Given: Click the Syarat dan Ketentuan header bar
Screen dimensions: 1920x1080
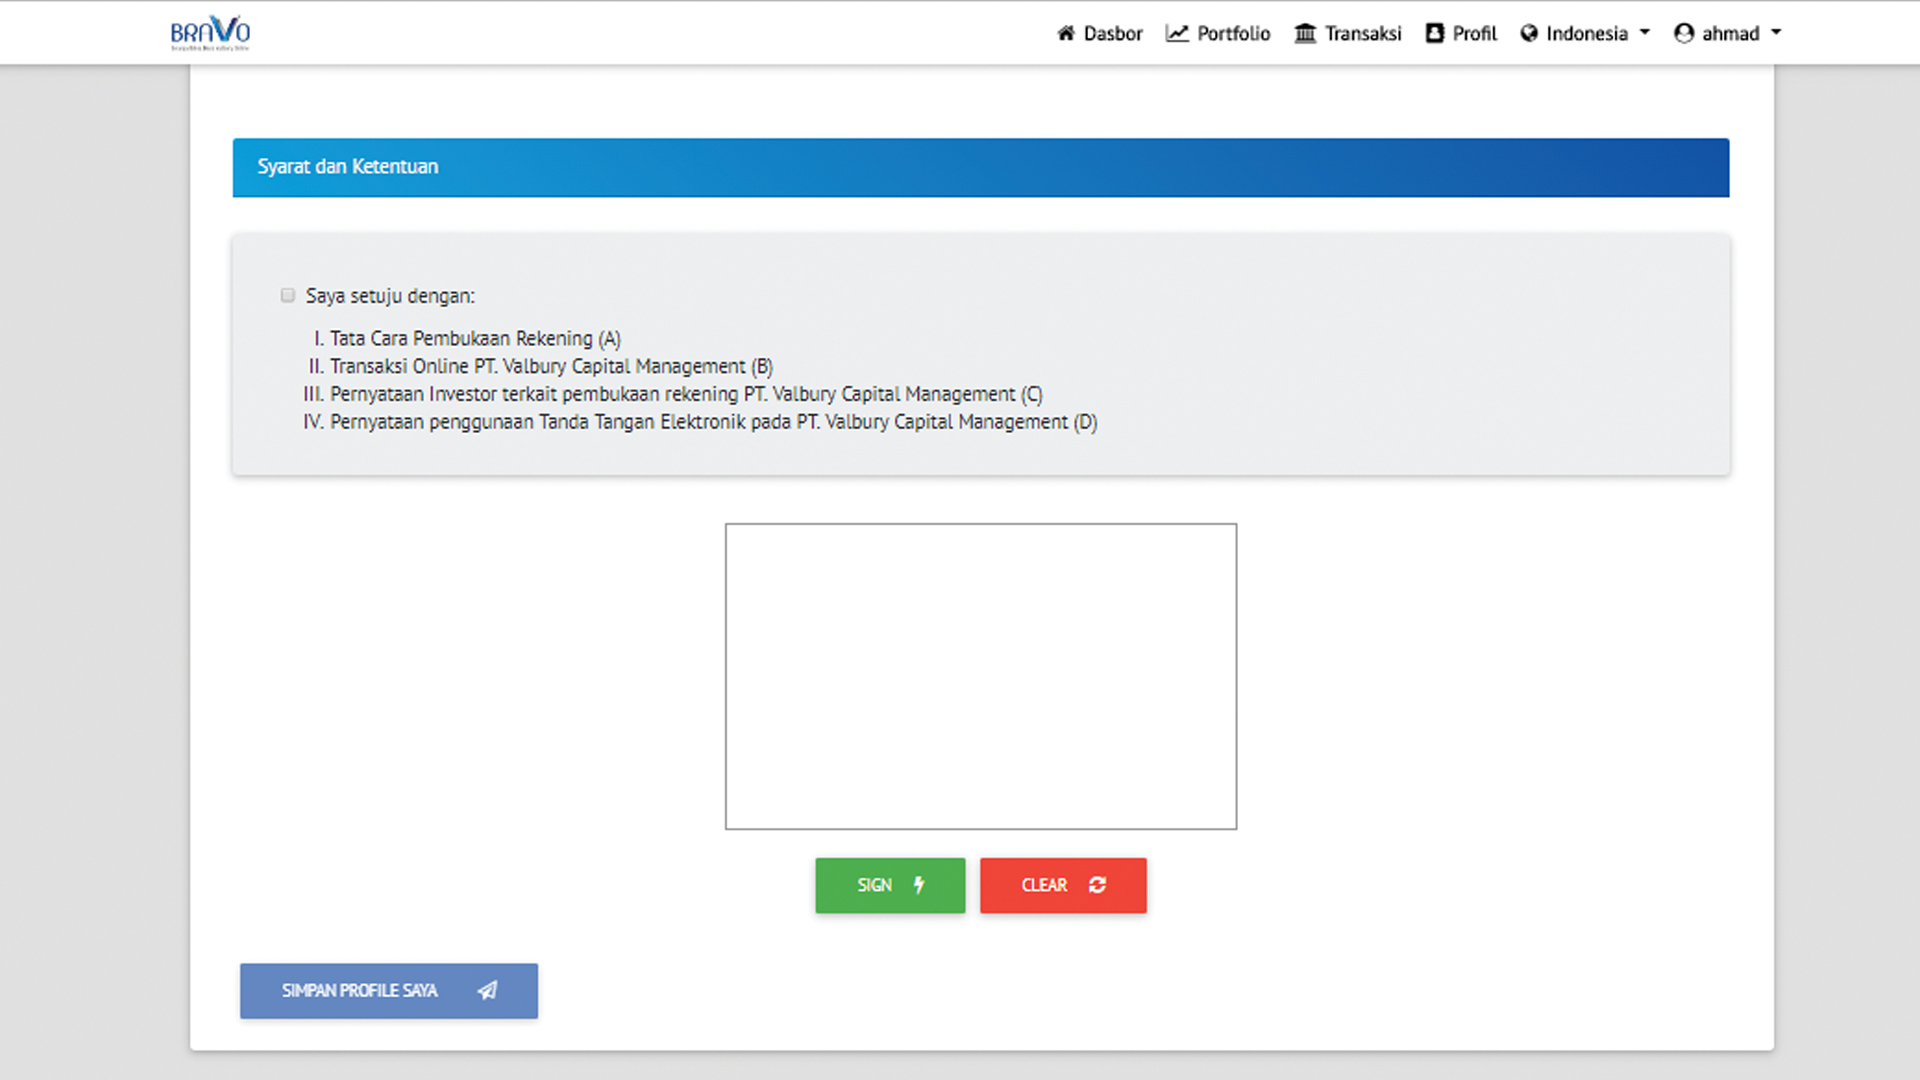Looking at the screenshot, I should pyautogui.click(x=980, y=167).
